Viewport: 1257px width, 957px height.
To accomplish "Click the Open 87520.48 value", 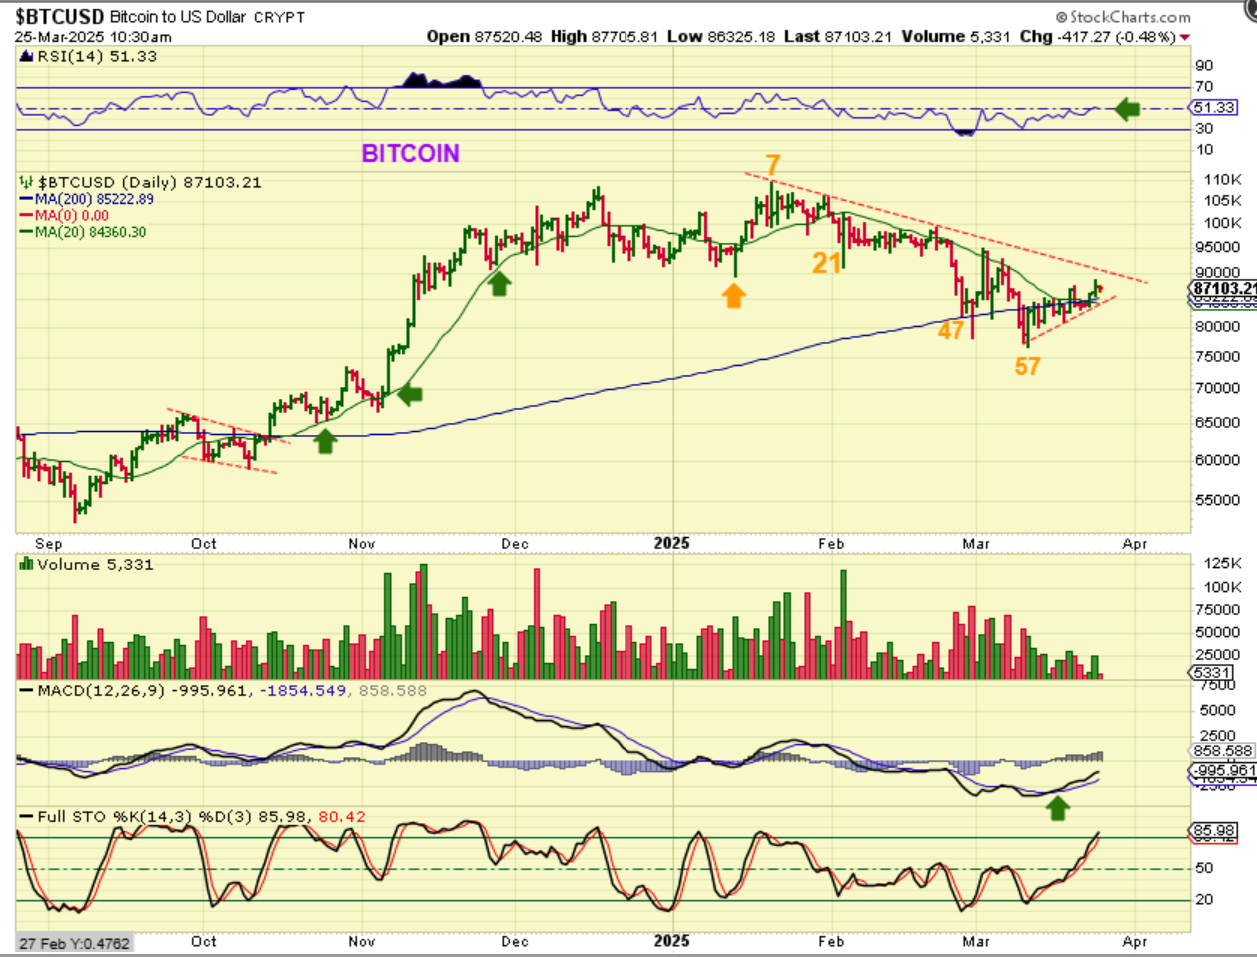I will point(484,37).
